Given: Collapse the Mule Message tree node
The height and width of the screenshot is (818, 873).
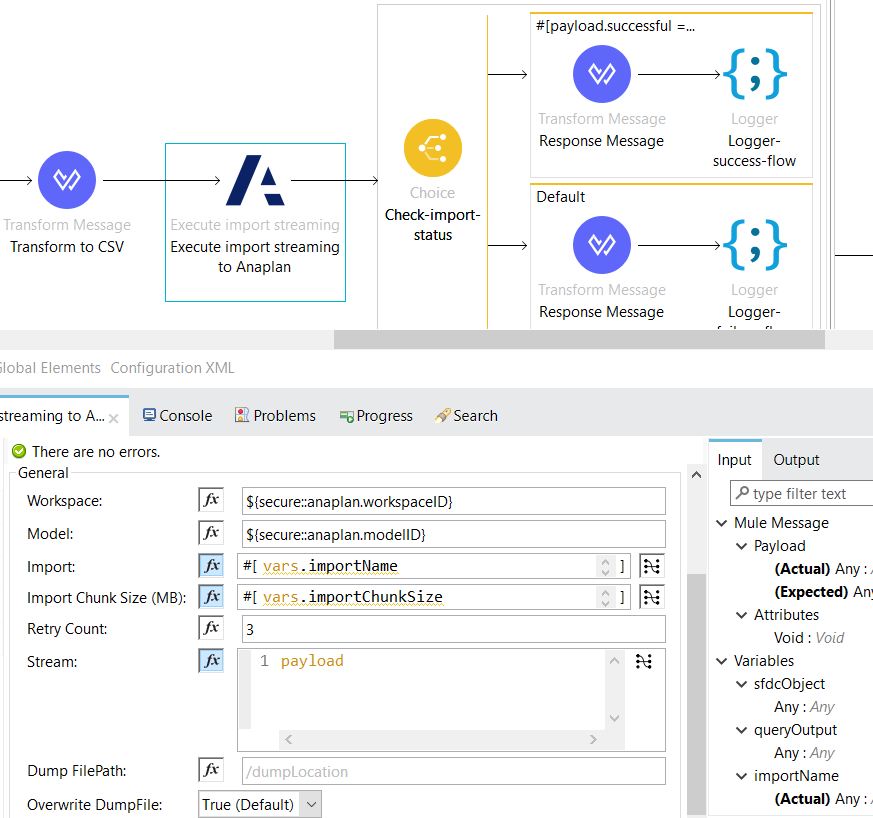Looking at the screenshot, I should point(722,523).
